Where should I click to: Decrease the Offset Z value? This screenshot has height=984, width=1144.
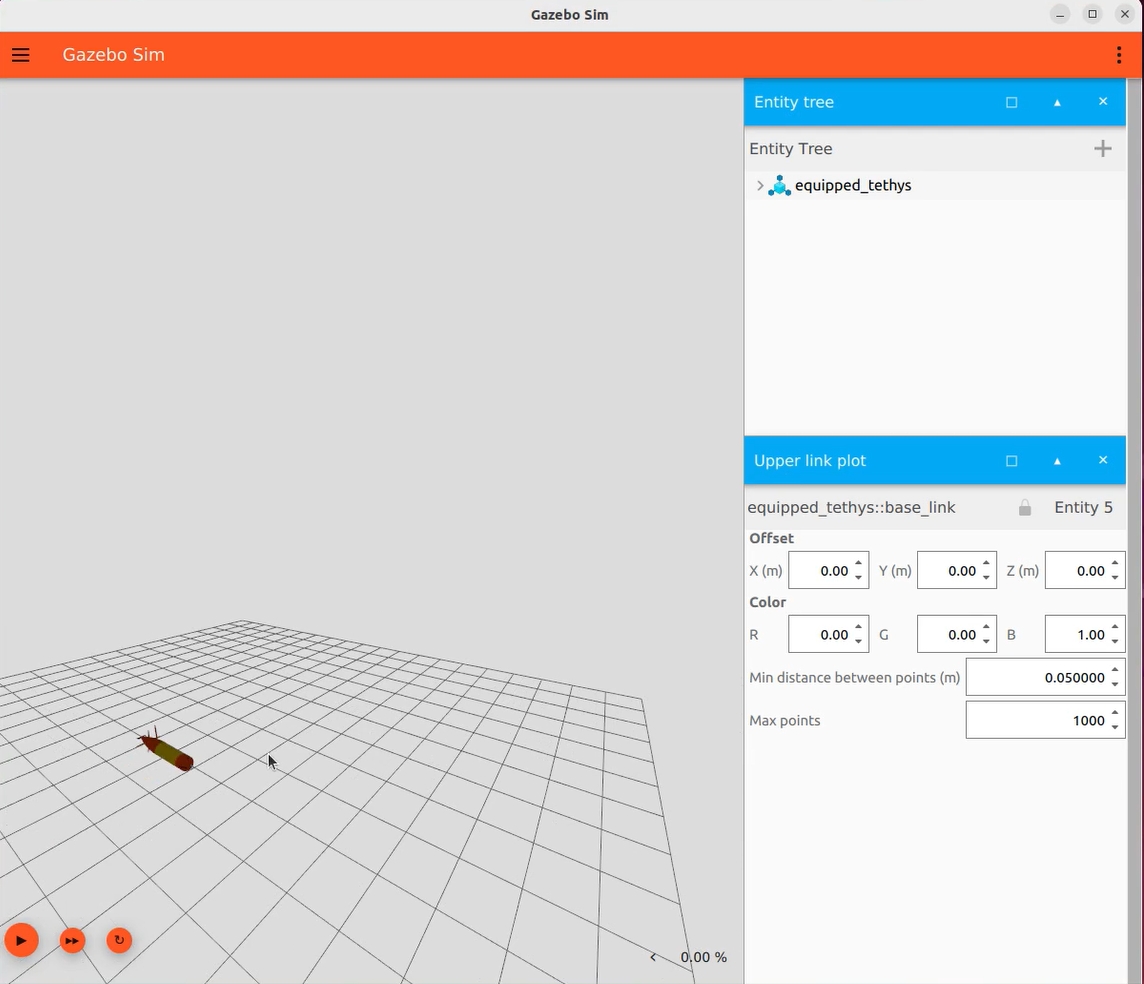pos(1115,578)
